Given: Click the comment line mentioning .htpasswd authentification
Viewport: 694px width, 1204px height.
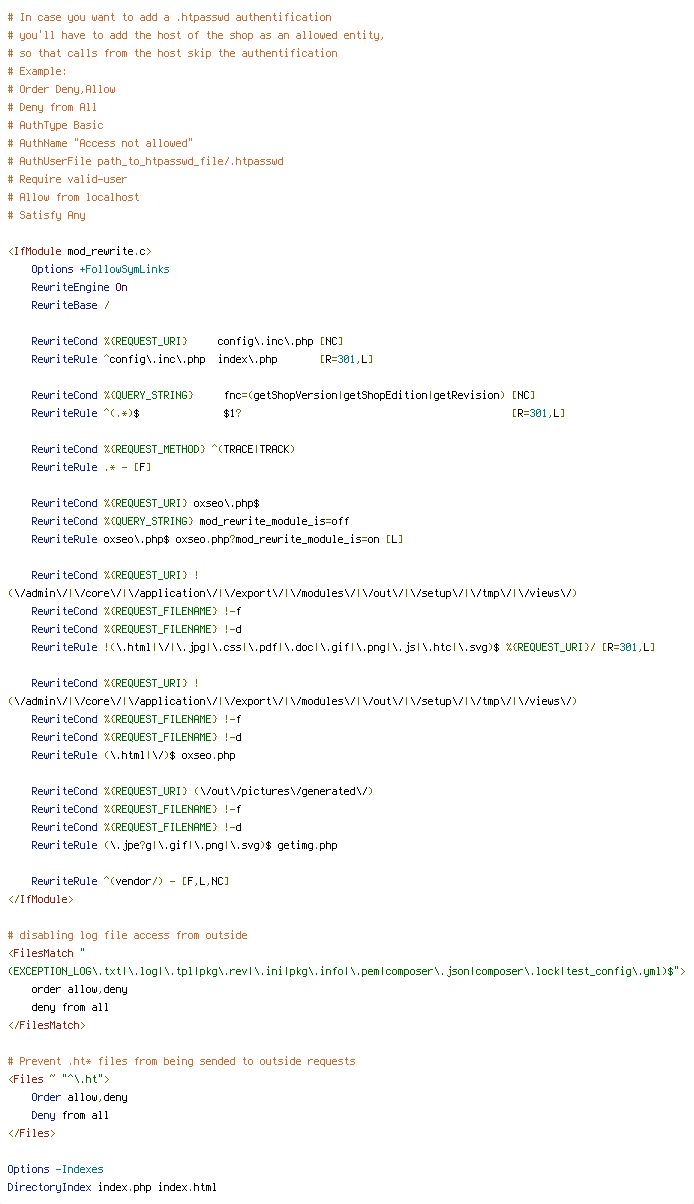Looking at the screenshot, I should click(169, 17).
